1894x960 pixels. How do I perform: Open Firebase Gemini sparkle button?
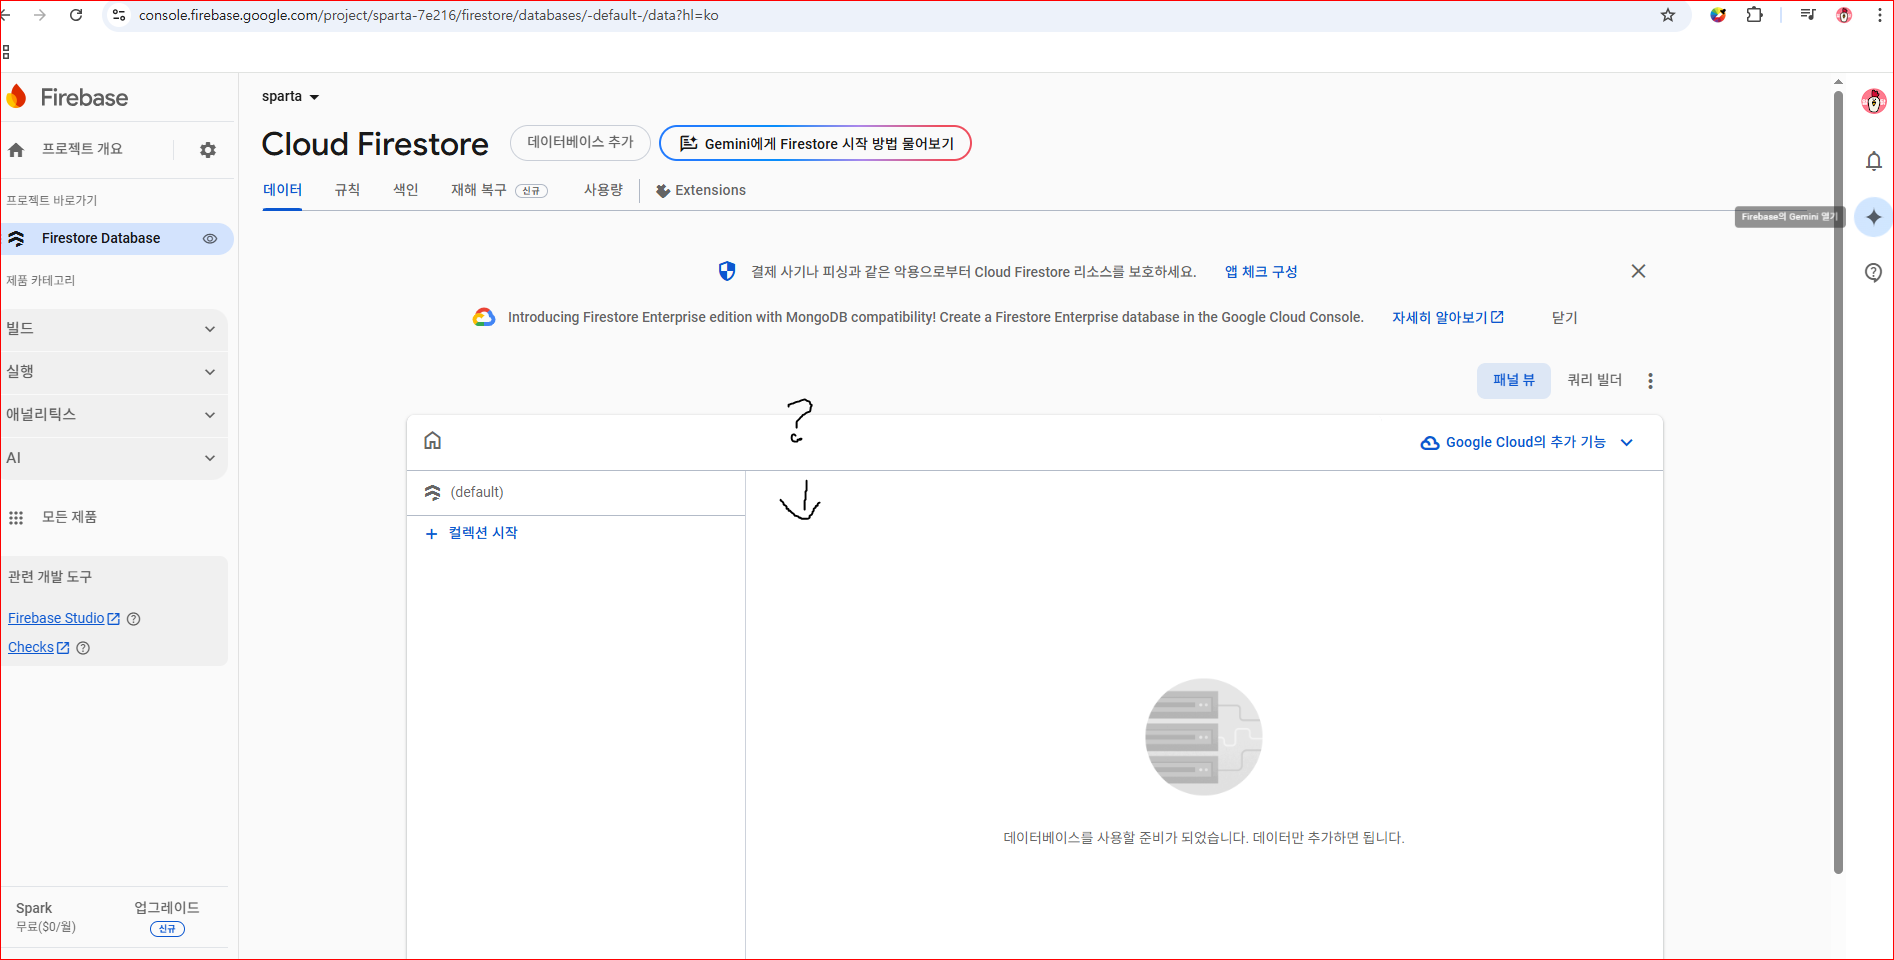tap(1873, 217)
